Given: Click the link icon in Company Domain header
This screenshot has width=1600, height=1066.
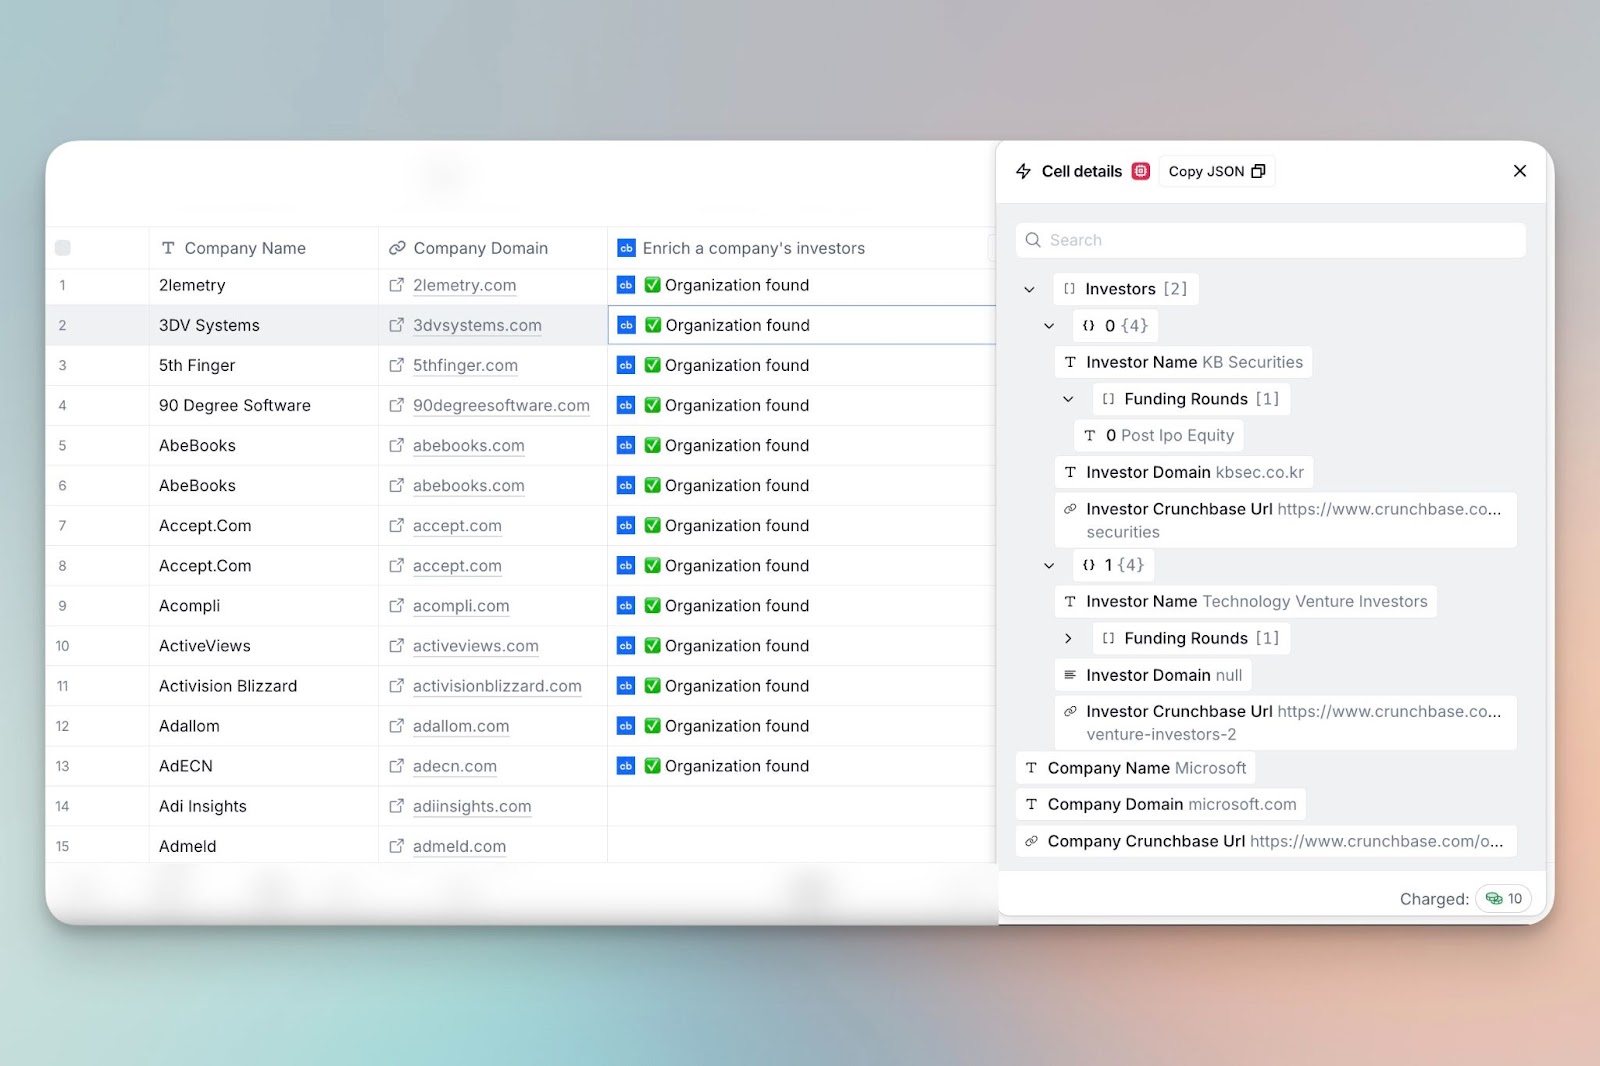Looking at the screenshot, I should point(397,248).
